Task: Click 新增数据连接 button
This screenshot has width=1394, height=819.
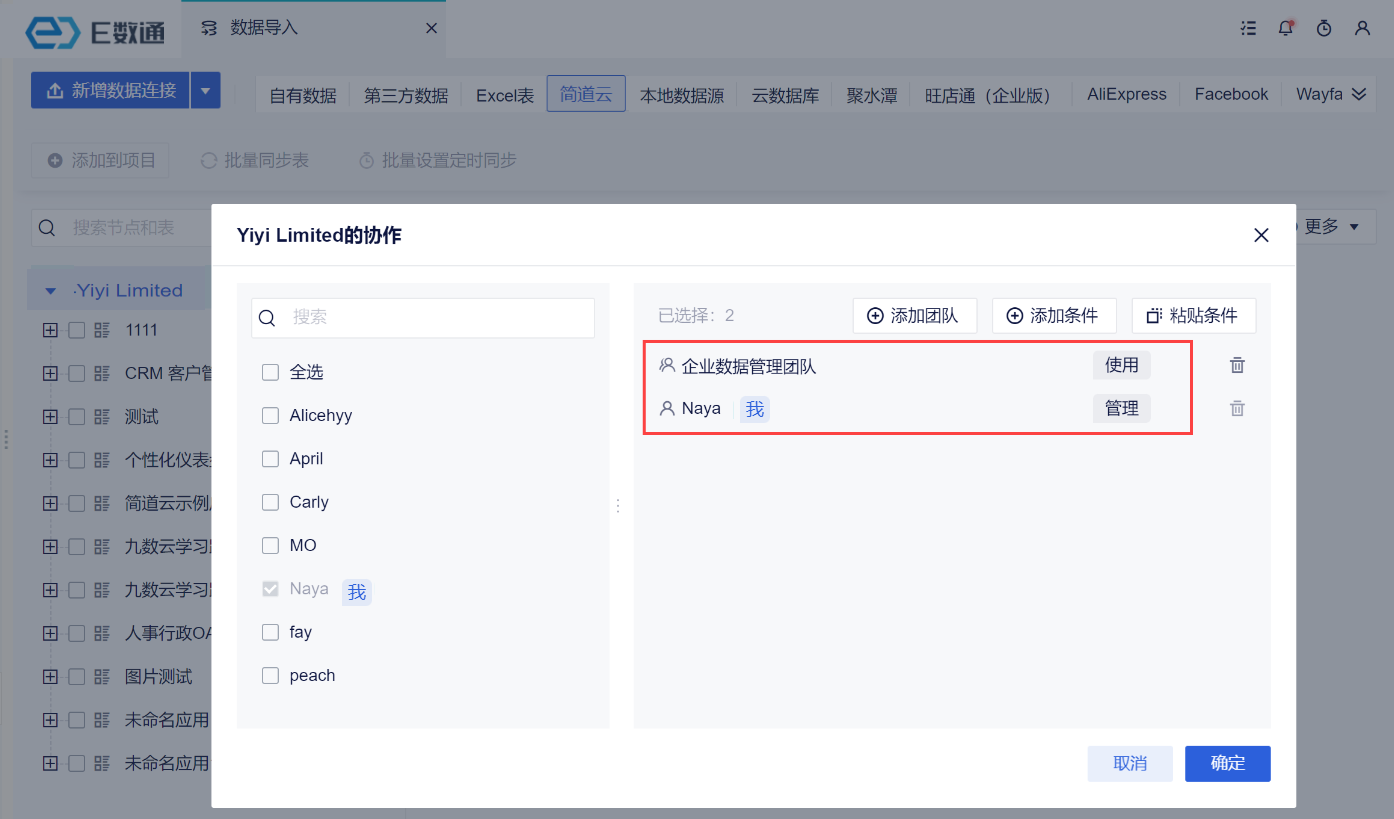Action: coord(110,90)
